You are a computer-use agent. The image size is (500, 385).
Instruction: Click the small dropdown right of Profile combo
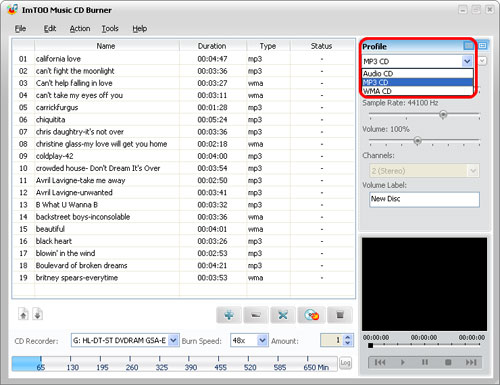tap(482, 61)
